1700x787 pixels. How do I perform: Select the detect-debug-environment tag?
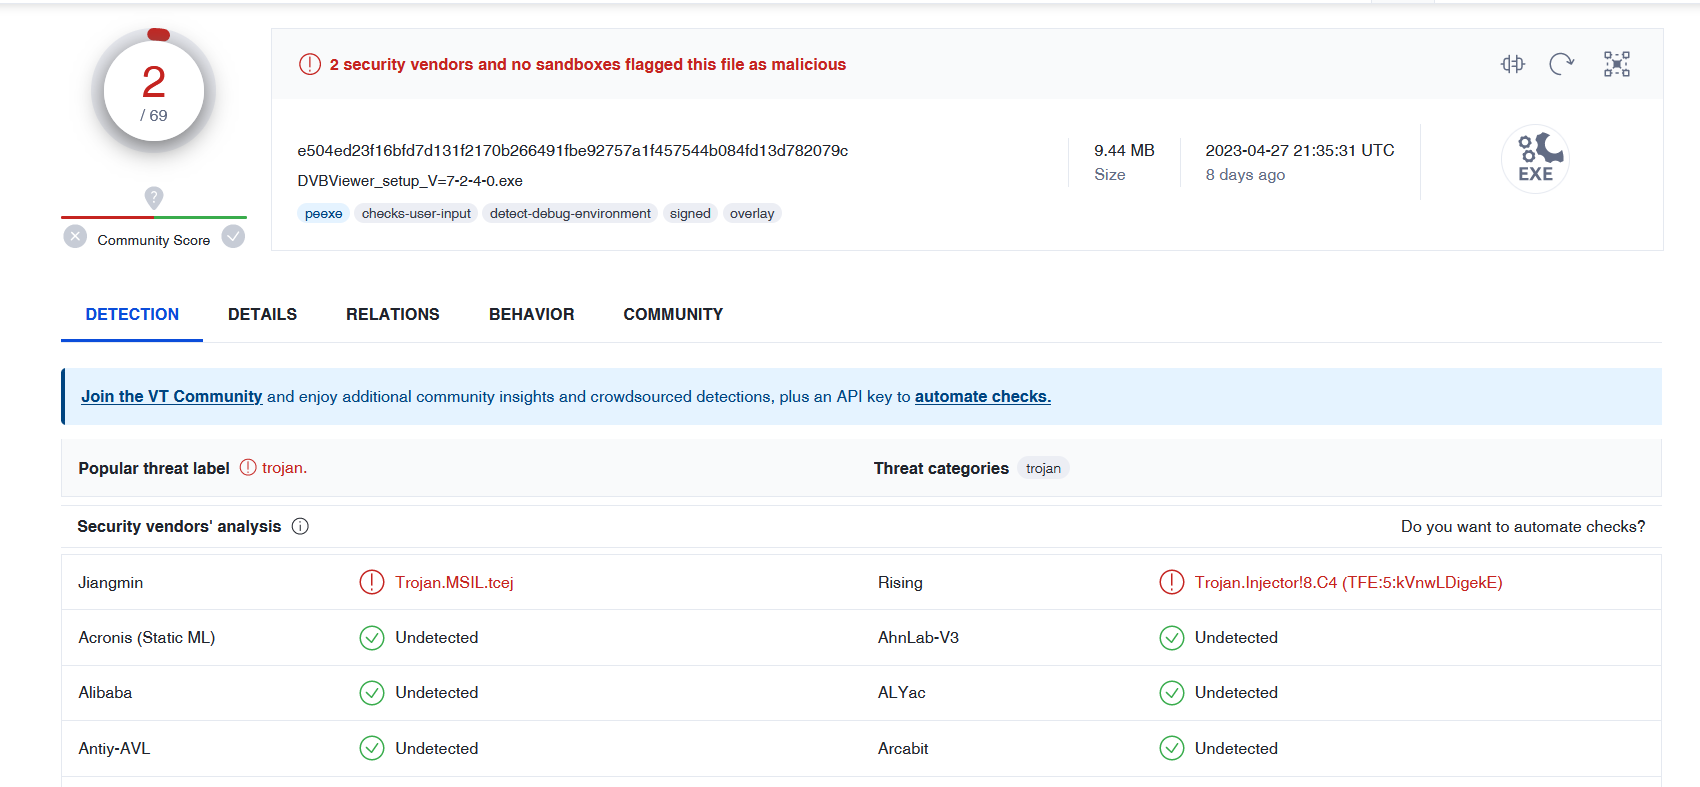pos(570,214)
